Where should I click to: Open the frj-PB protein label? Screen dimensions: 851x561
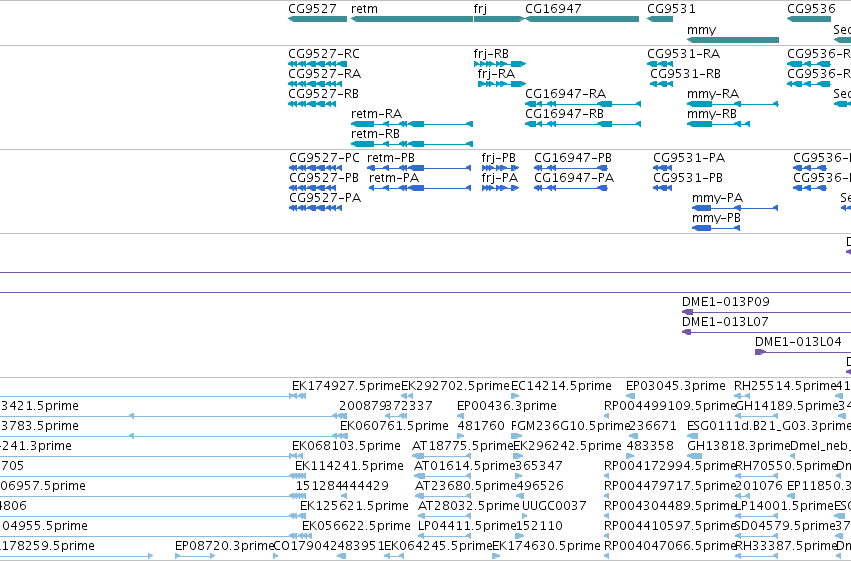(498, 158)
